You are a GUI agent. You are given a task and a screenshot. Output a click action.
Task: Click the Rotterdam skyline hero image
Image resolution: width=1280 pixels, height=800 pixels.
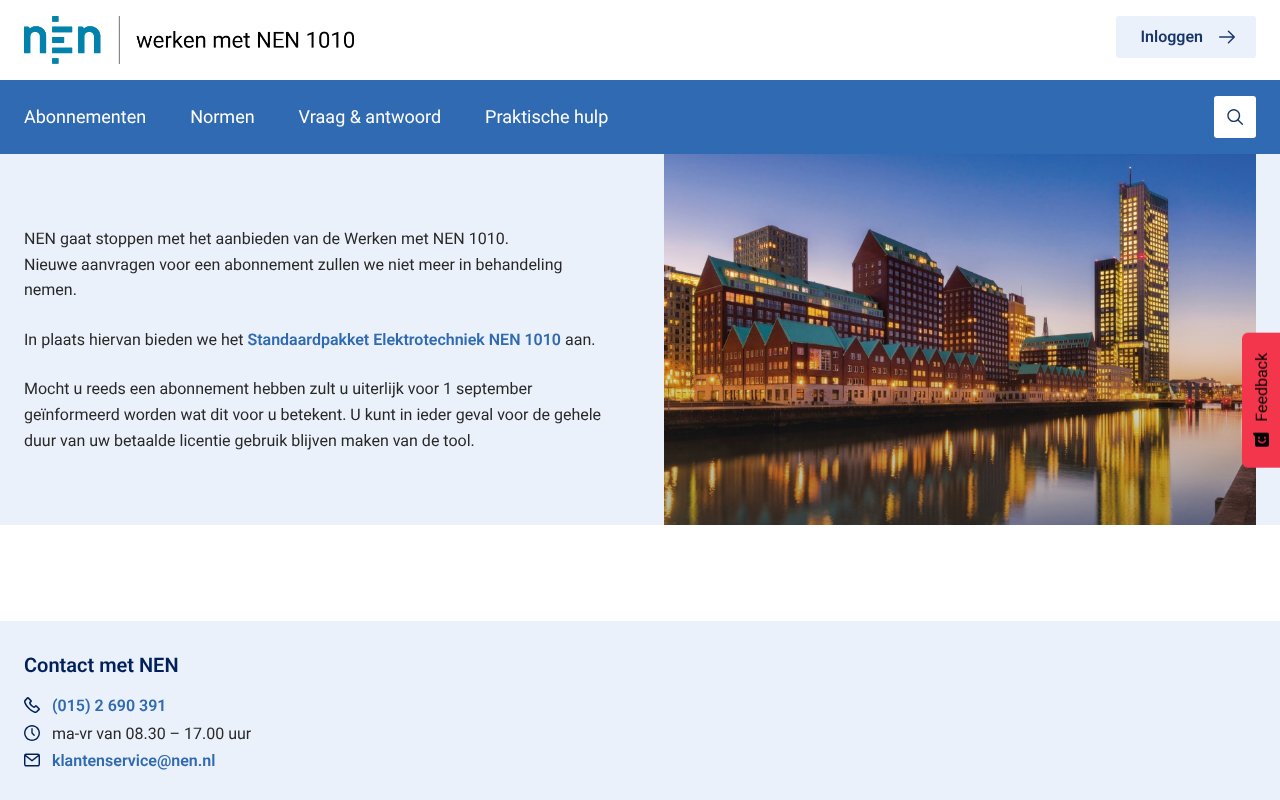click(x=960, y=340)
